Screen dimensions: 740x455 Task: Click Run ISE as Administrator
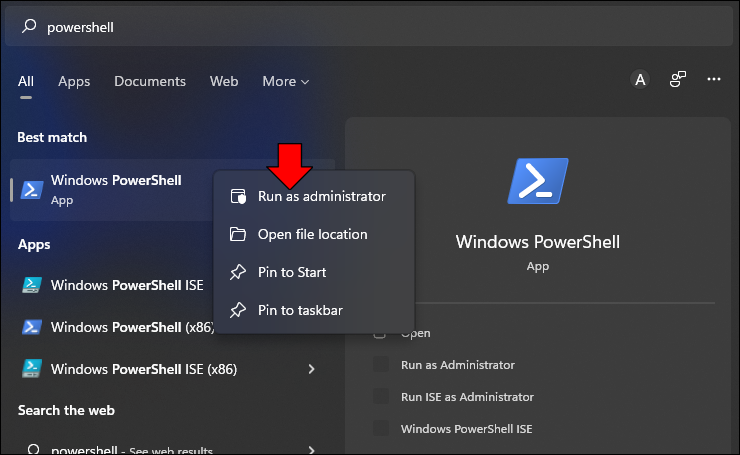(467, 397)
